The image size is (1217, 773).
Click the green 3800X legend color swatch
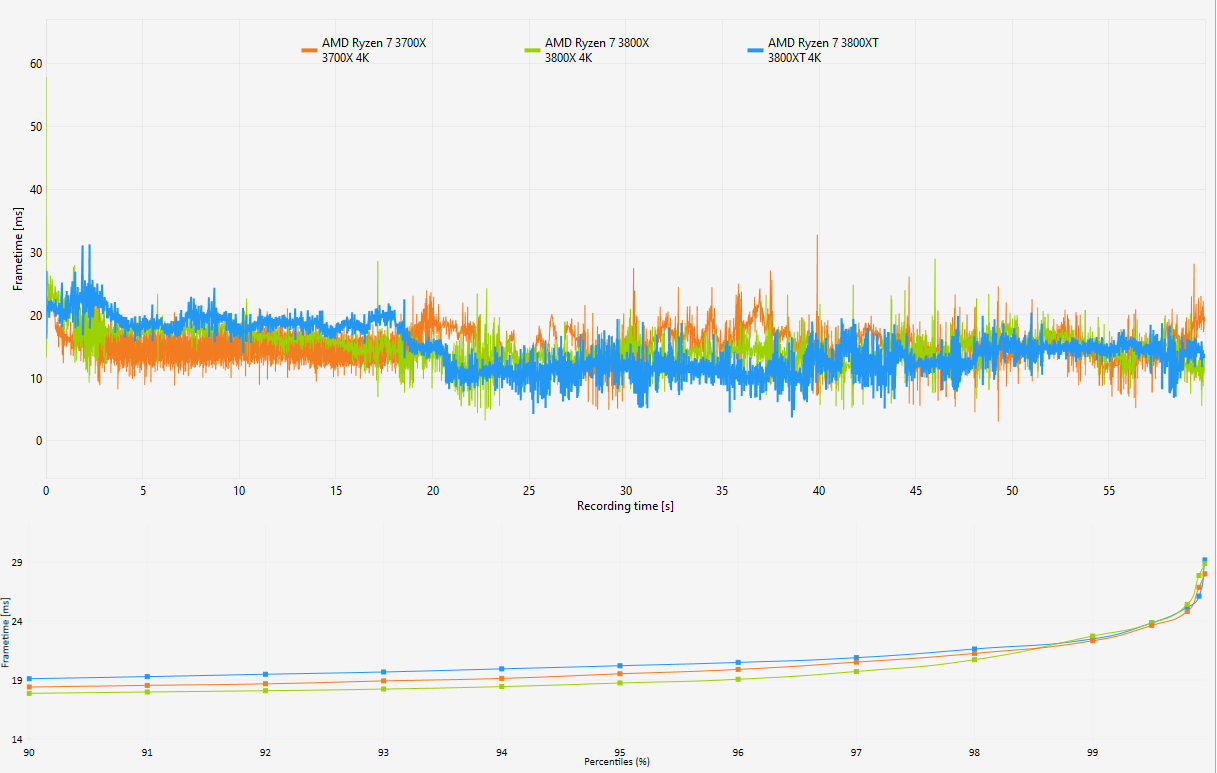click(x=532, y=50)
